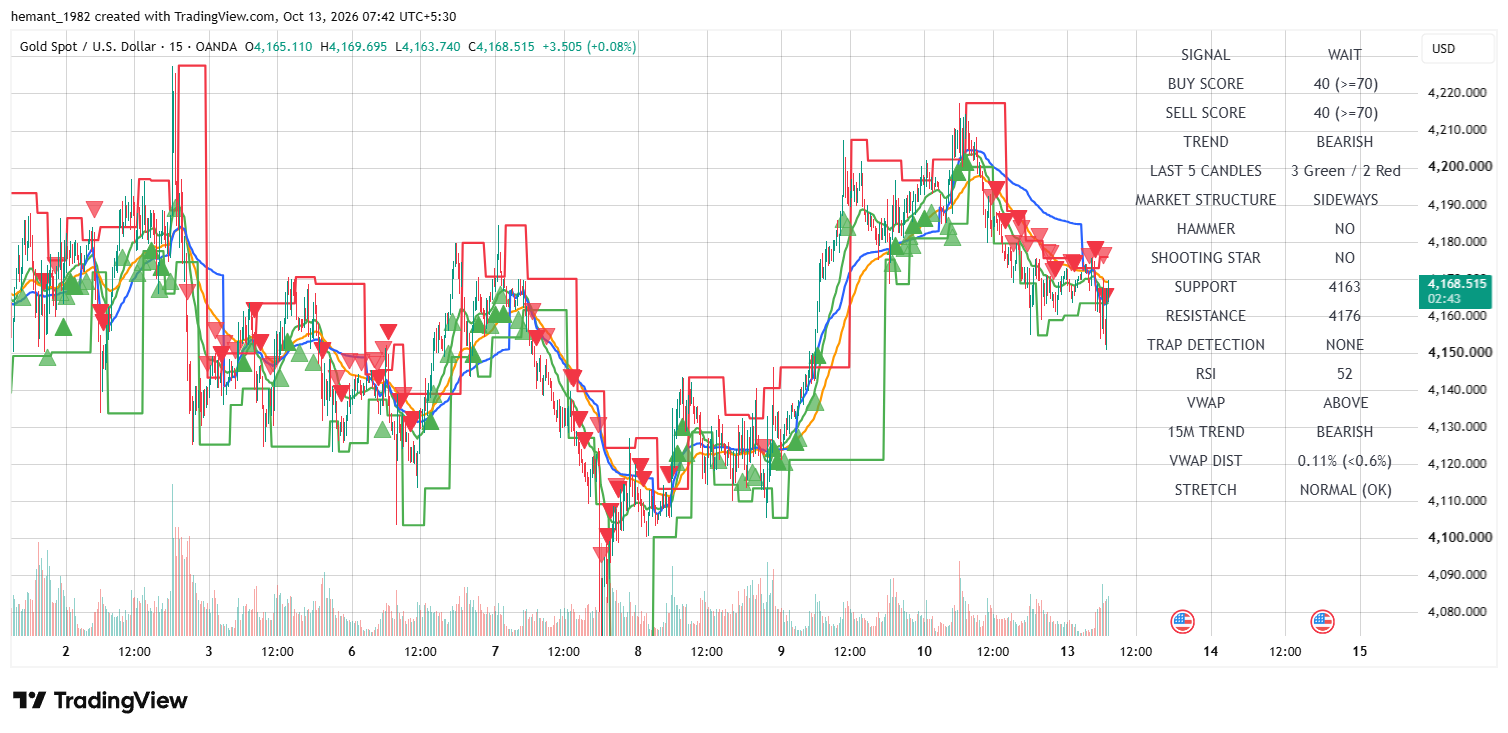Viewport: 1508px width, 733px height.
Task: Click the 3 Green / 2 Red value
Action: [1345, 171]
